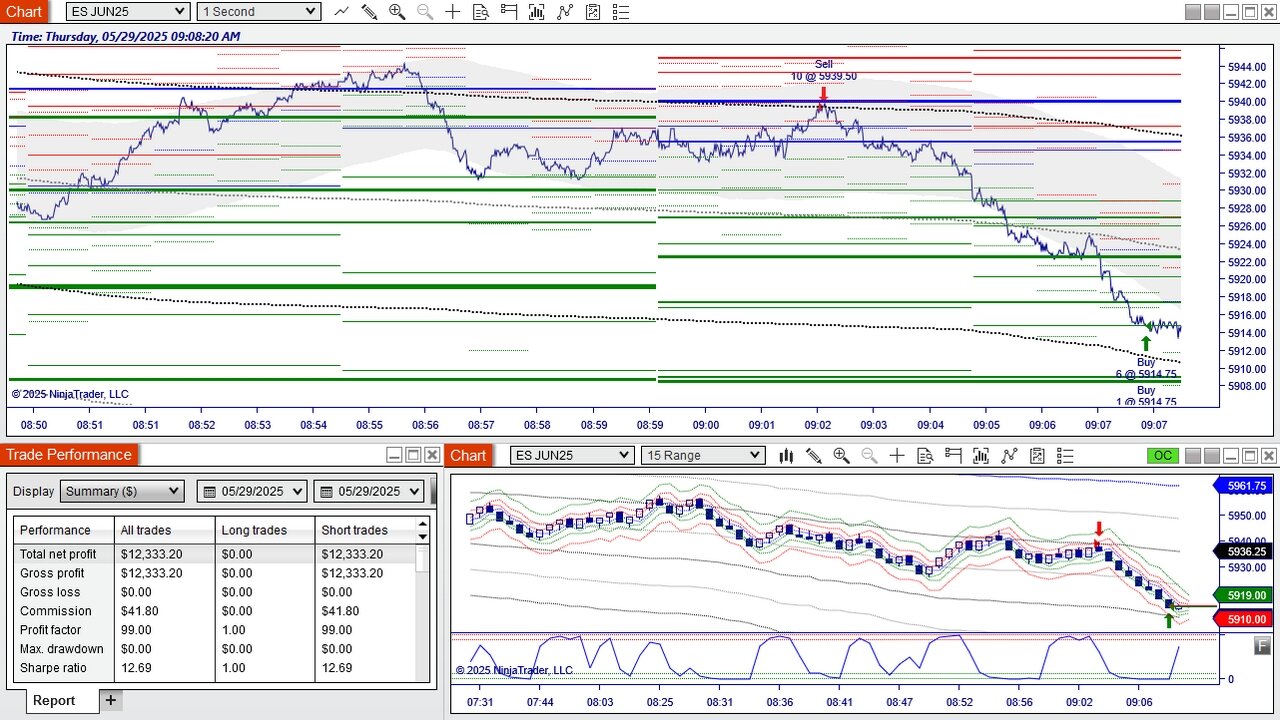Viewport: 1280px width, 720px height.
Task: Click the performance grid scroll down arrow
Action: pos(423,536)
